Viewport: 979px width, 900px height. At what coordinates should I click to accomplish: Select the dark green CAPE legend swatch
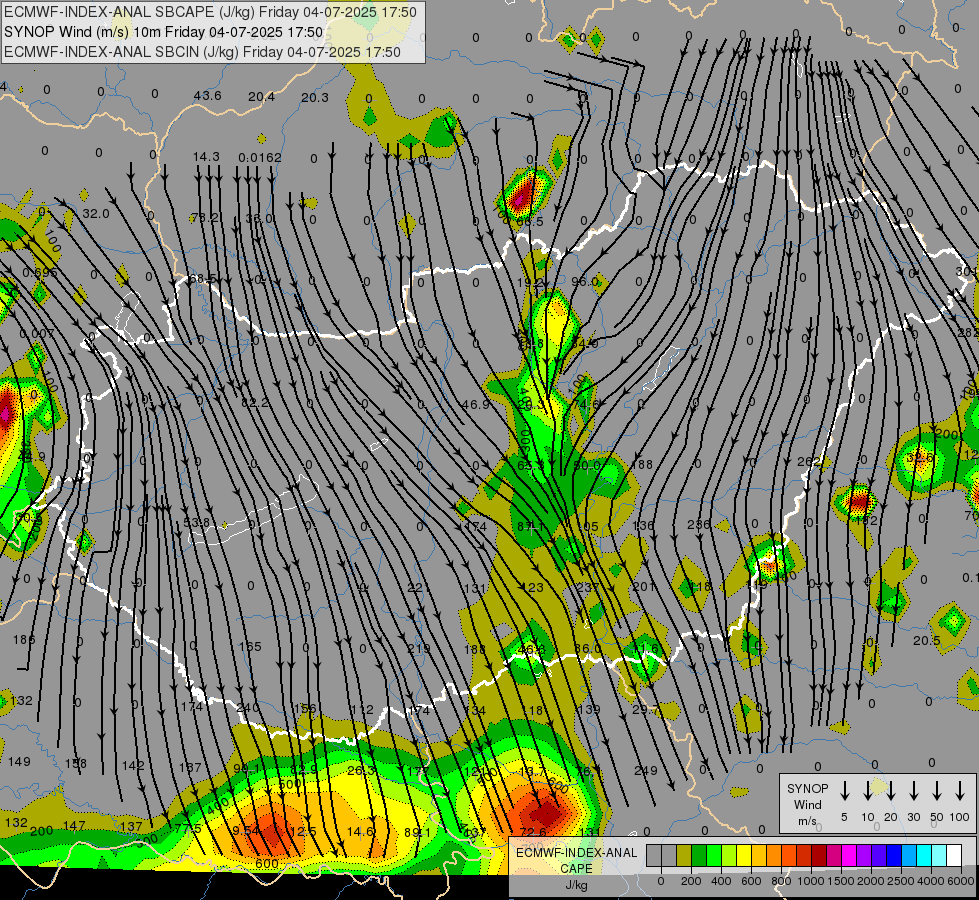699,855
